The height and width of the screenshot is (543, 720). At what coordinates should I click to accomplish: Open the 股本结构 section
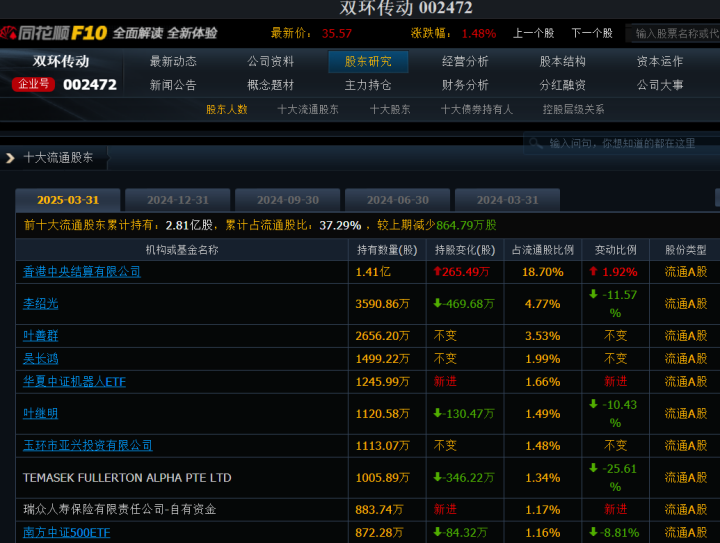click(x=562, y=62)
